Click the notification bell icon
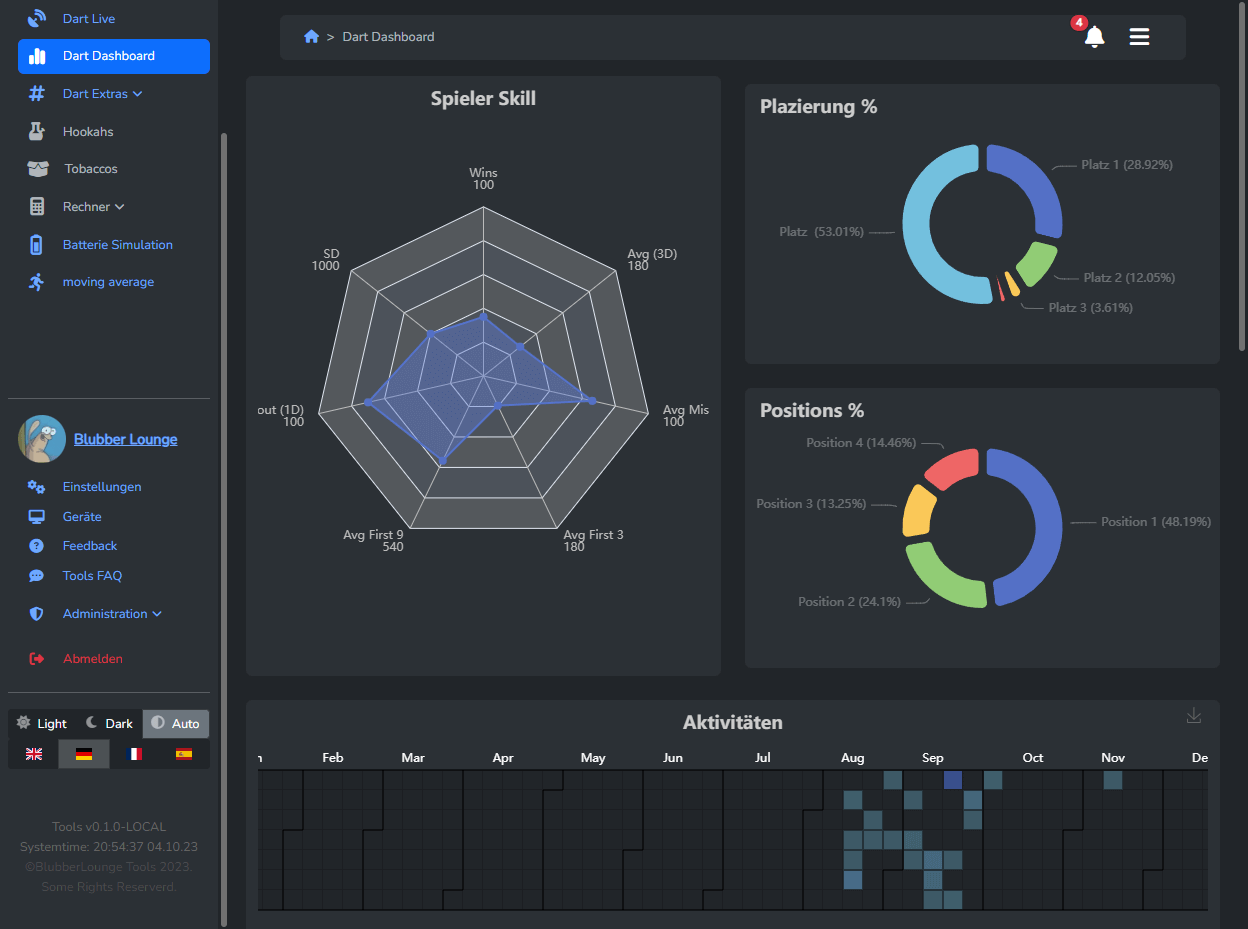This screenshot has height=929, width=1248. coord(1094,37)
